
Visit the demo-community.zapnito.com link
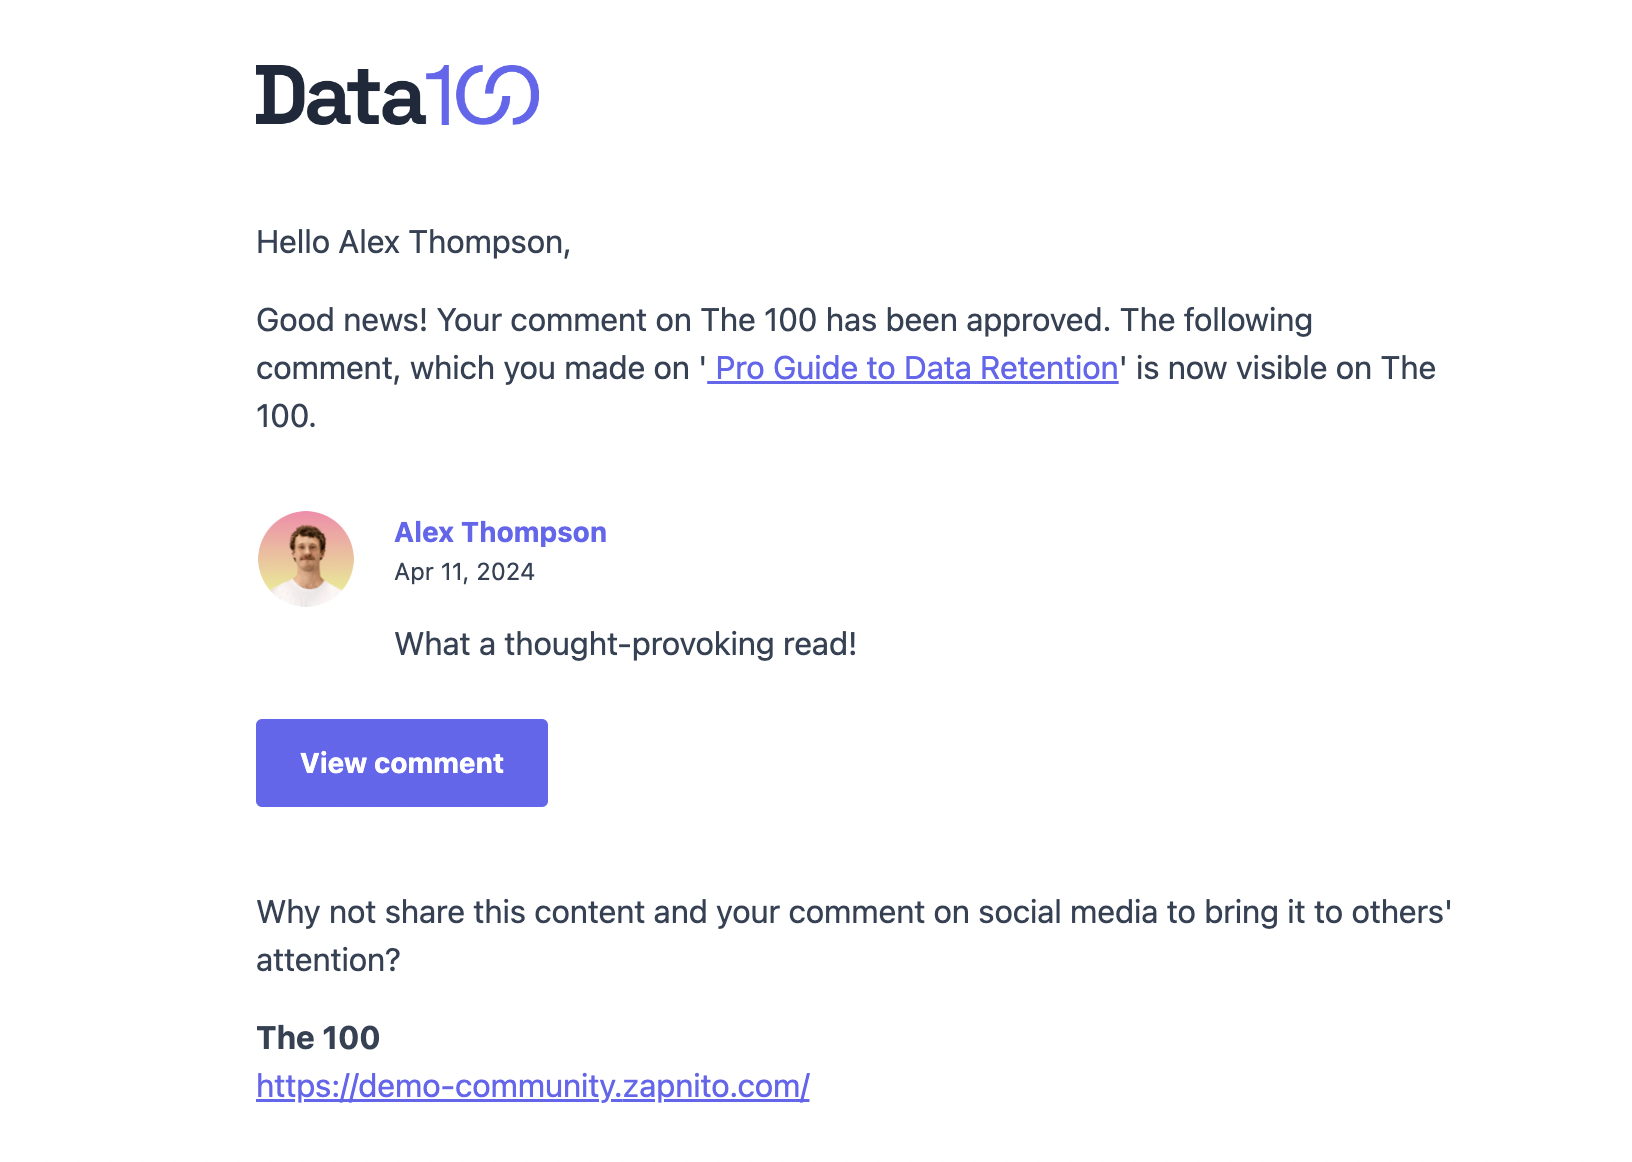pyautogui.click(x=532, y=1086)
